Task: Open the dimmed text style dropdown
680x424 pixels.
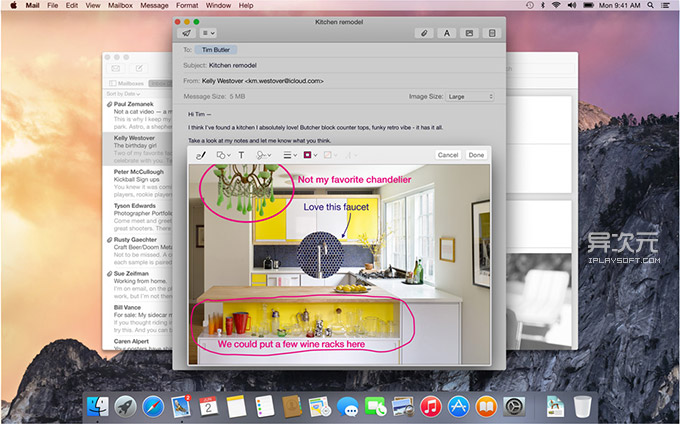Action: [350, 155]
